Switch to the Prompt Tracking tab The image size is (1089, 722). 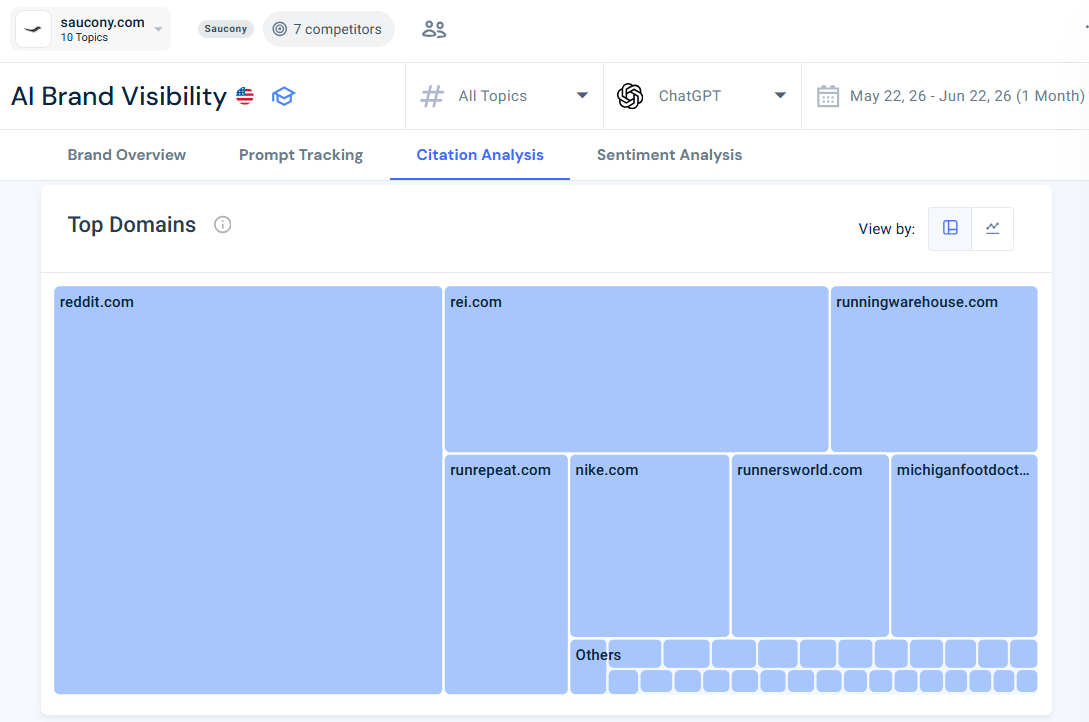click(301, 155)
